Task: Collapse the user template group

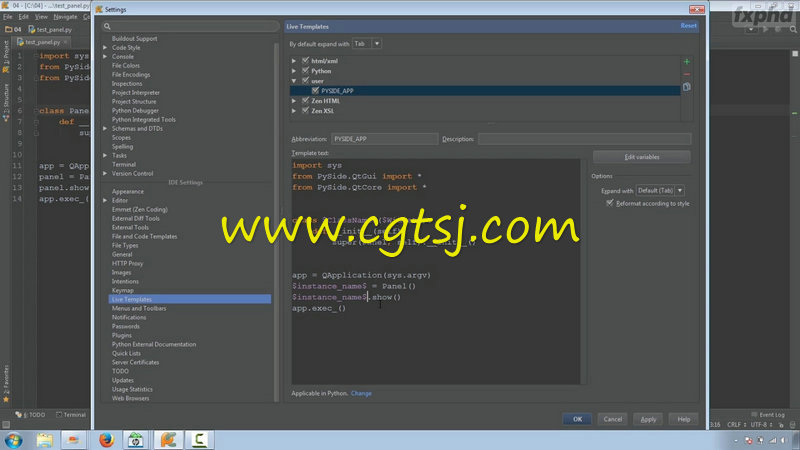Action: tap(294, 81)
